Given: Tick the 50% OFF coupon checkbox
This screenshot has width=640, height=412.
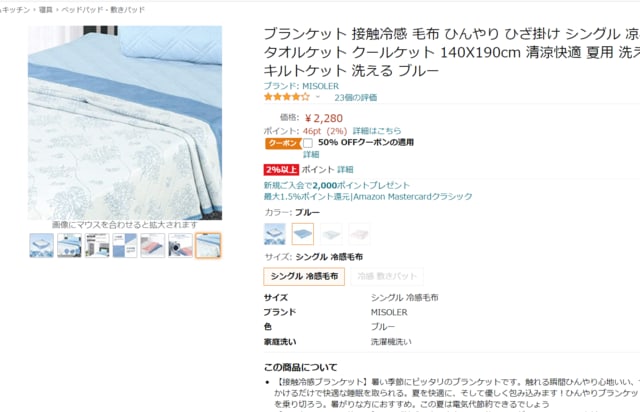Looking at the screenshot, I should [308, 143].
